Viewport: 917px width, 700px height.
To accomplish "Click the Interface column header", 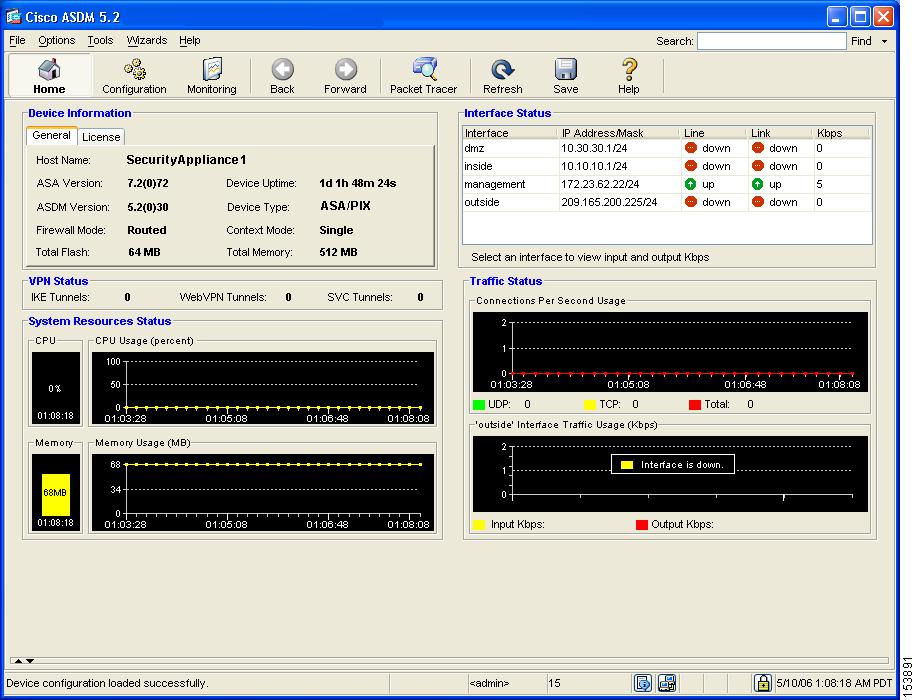I will point(511,133).
